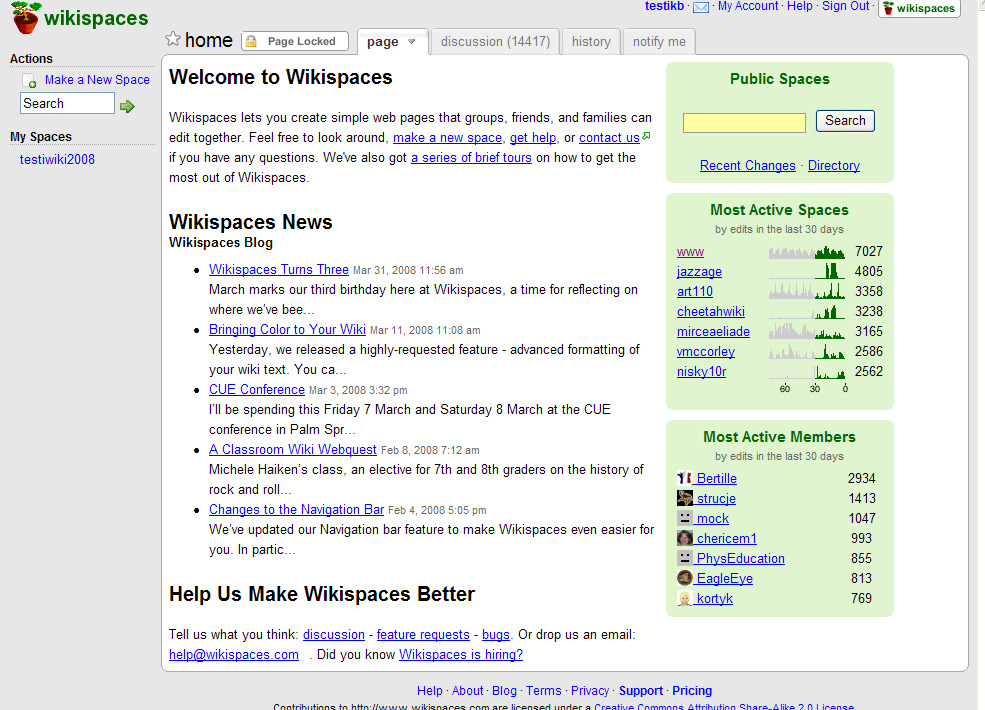This screenshot has width=985, height=710.
Task: Click the jazzage activity sparkline chart
Action: click(x=807, y=271)
